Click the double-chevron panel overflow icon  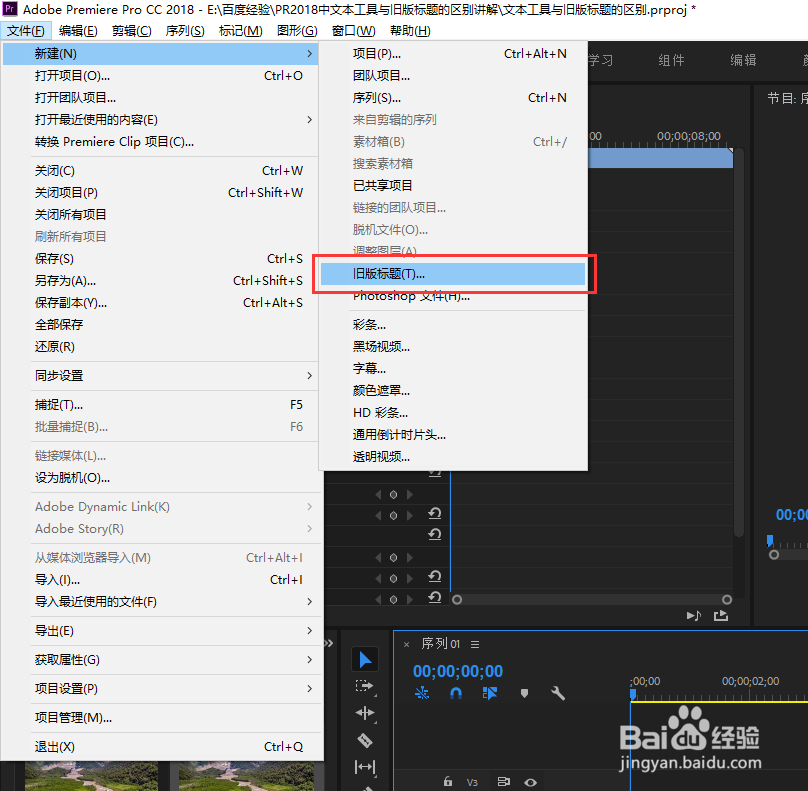coord(329,643)
